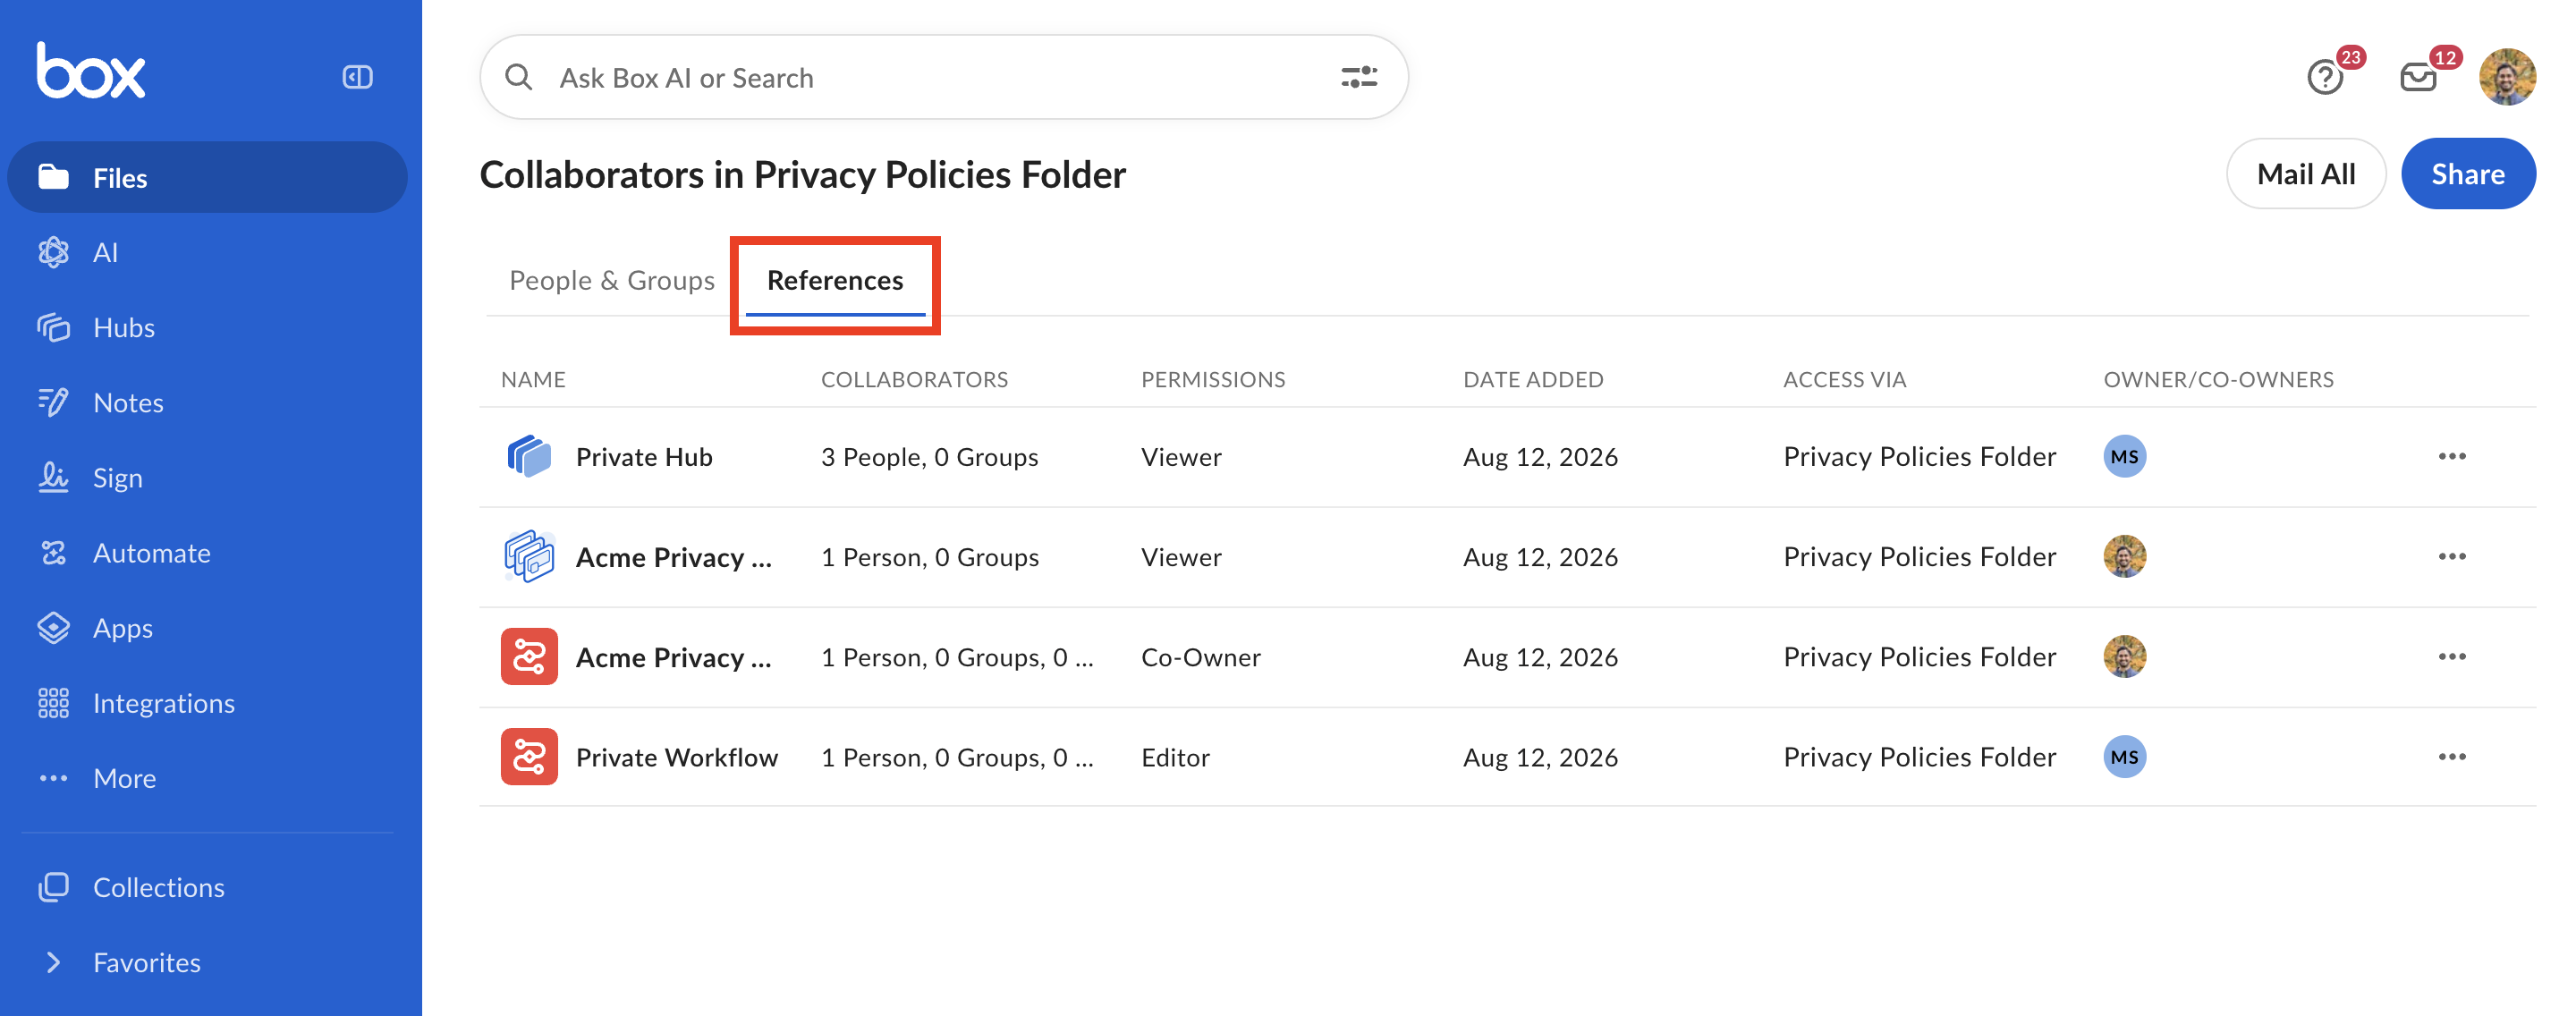Expand the Favorites section
The image size is (2576, 1016).
coord(207,961)
